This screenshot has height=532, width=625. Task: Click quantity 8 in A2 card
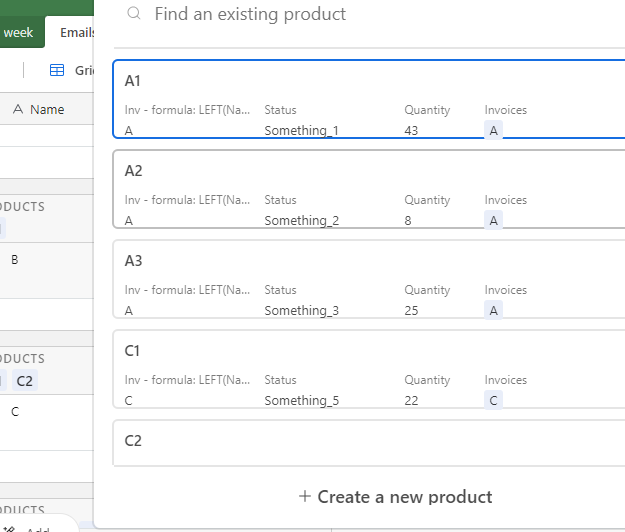pos(408,220)
